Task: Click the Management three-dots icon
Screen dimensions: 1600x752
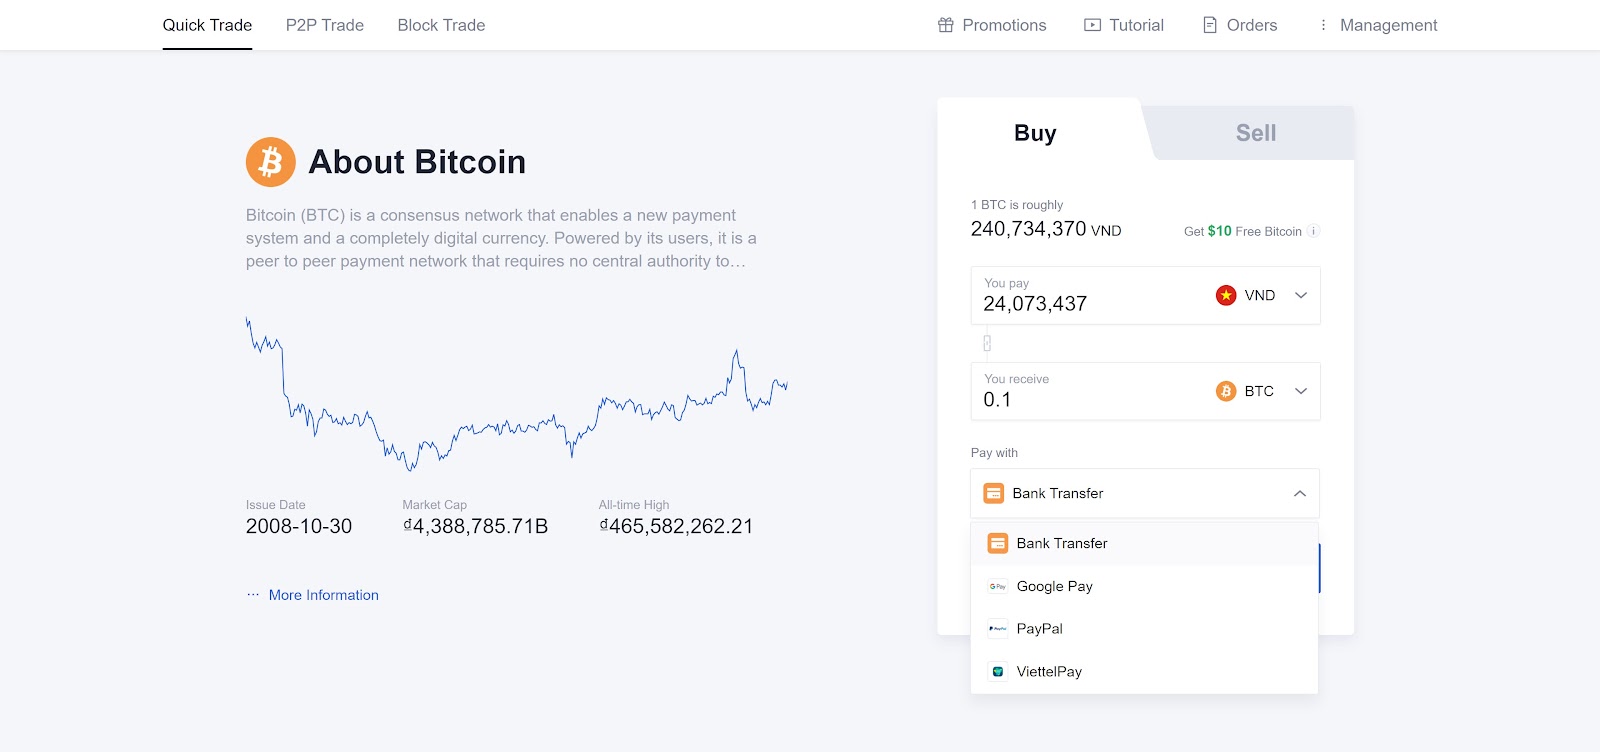Action: coord(1323,25)
